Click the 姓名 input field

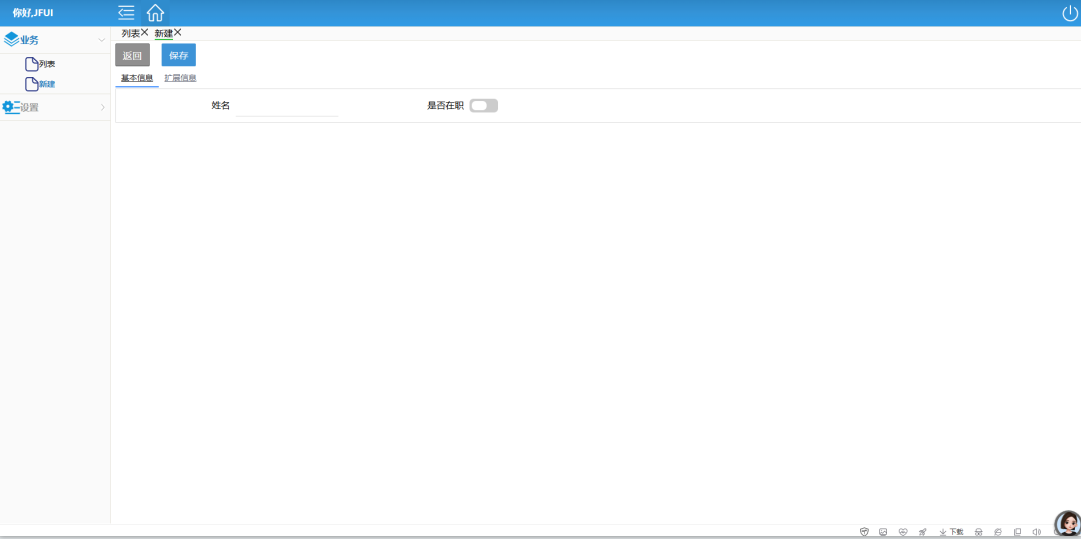[287, 106]
